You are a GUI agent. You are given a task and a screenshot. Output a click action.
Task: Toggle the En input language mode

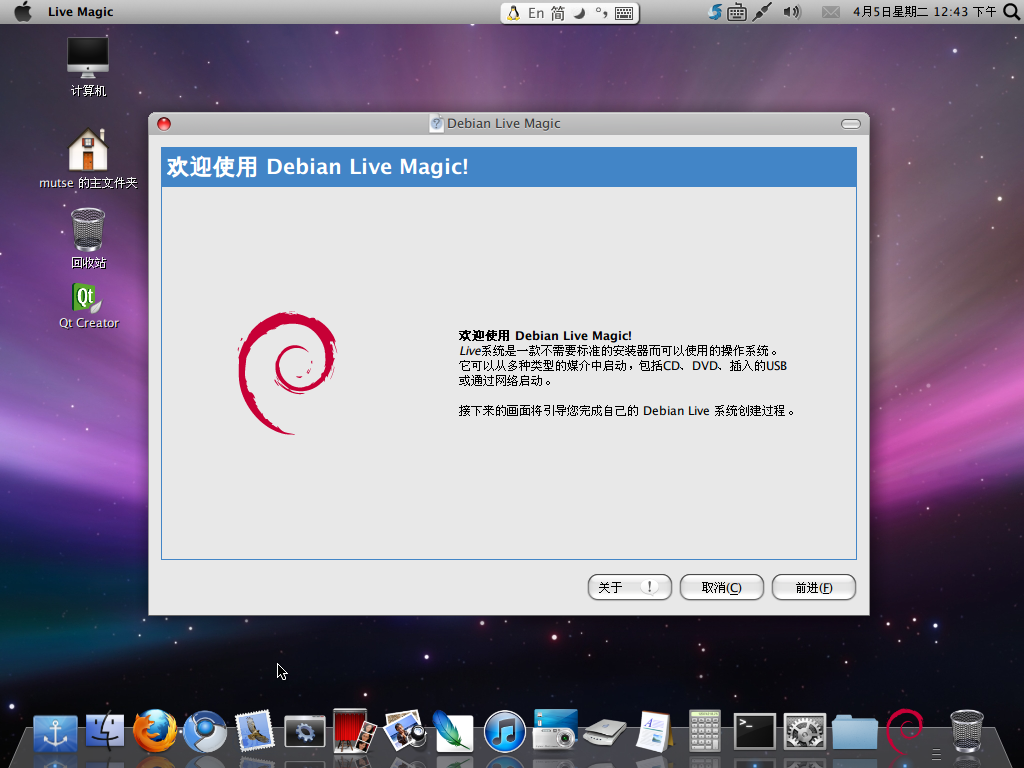click(536, 13)
